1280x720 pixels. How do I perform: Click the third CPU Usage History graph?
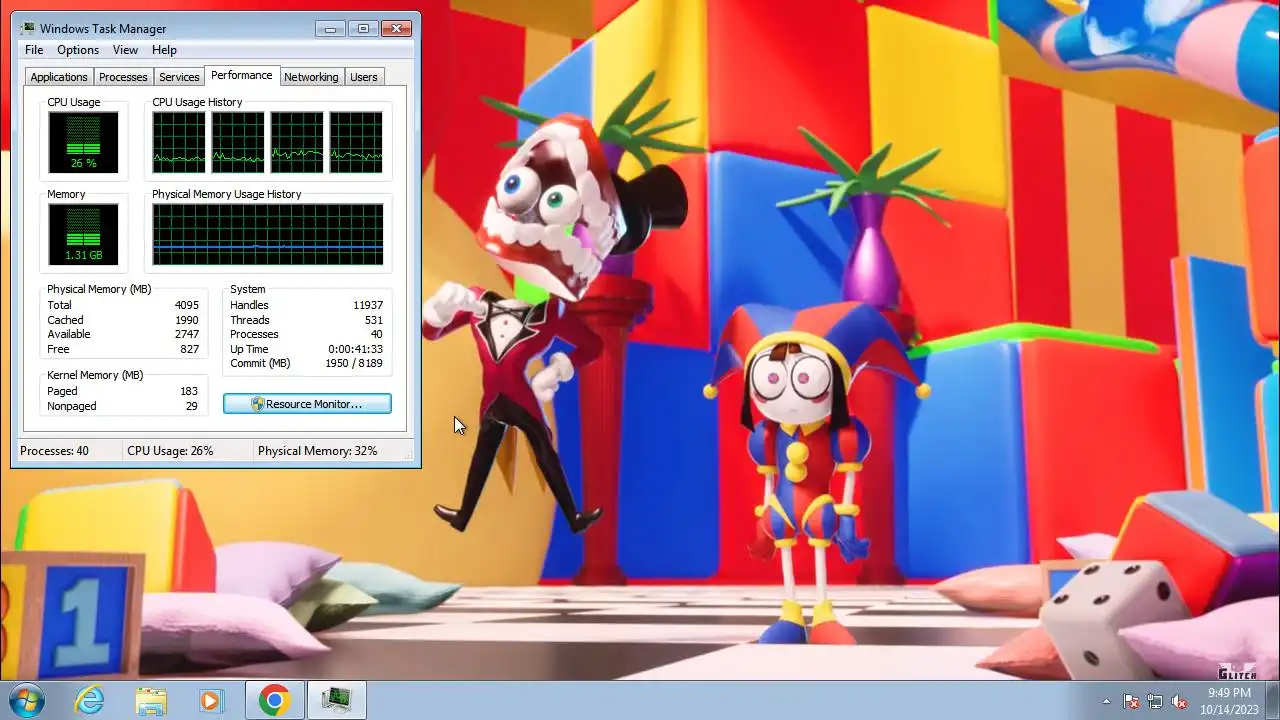pos(297,142)
